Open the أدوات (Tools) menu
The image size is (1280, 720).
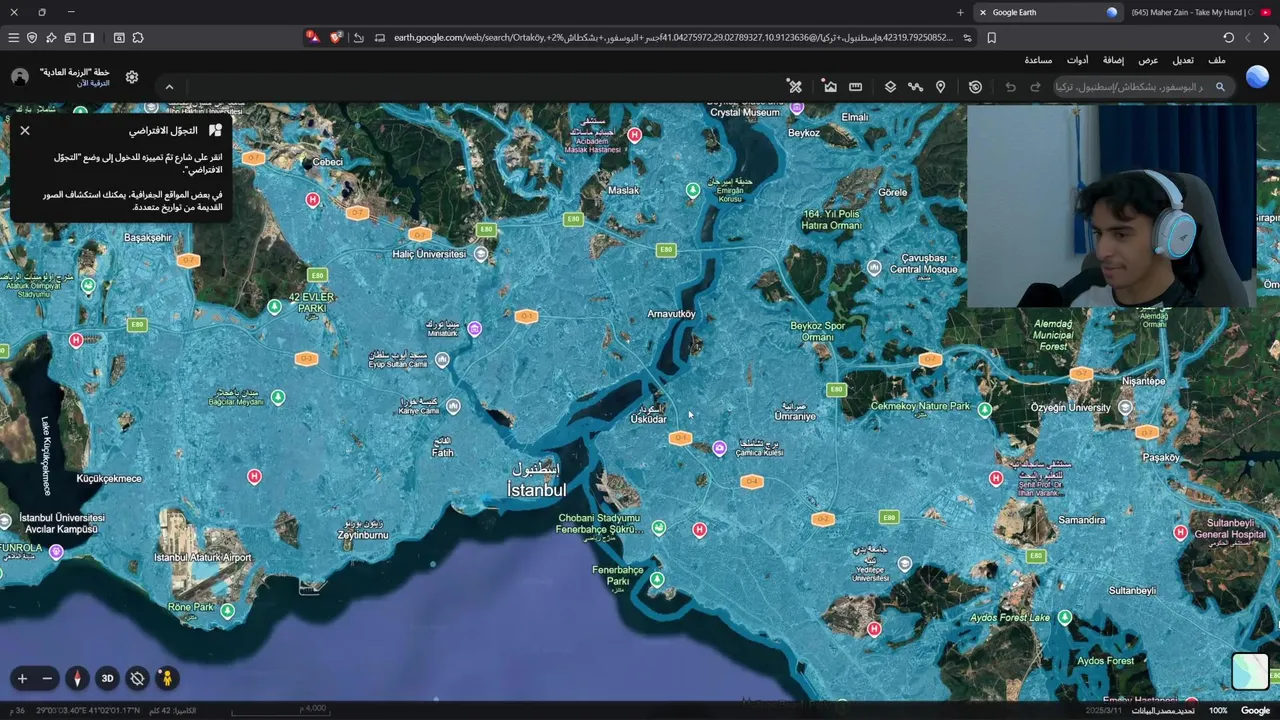tap(1077, 60)
